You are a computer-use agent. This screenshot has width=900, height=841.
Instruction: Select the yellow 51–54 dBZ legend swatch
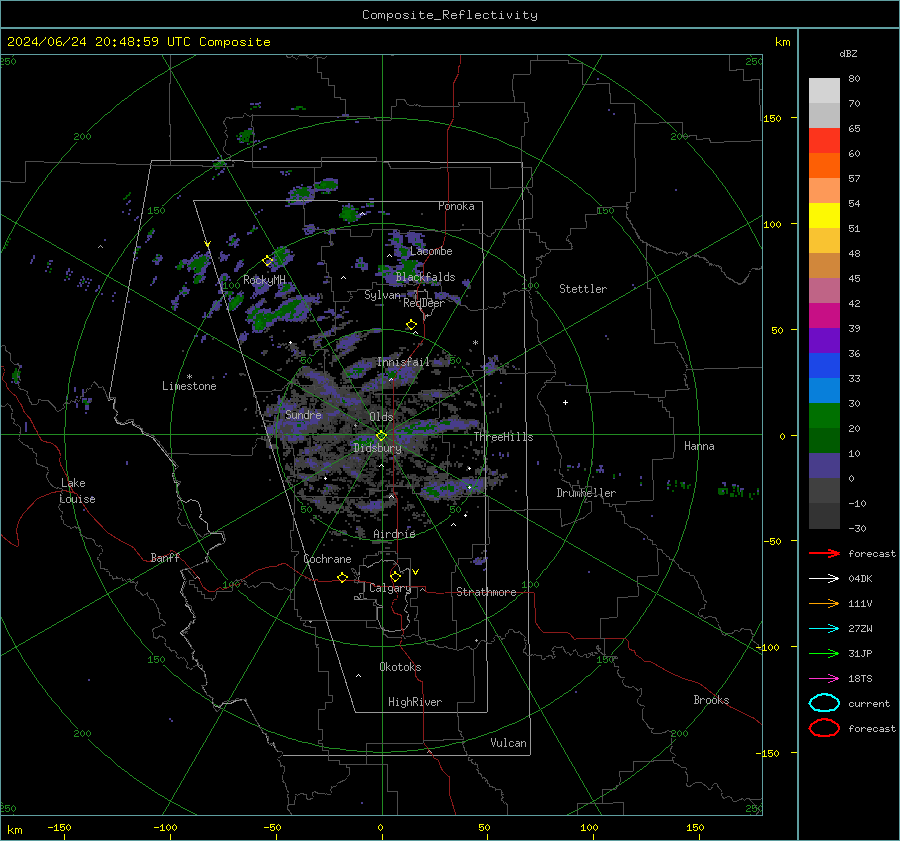[824, 216]
